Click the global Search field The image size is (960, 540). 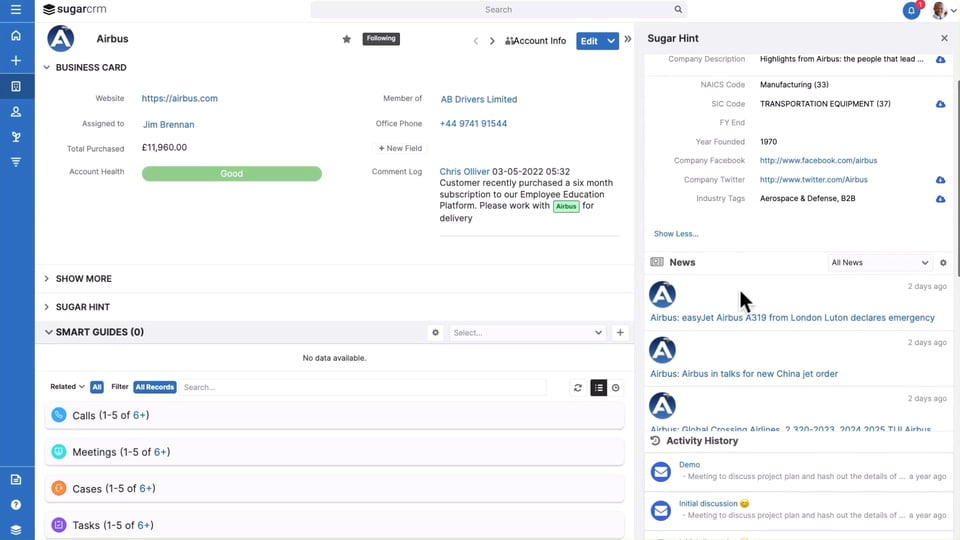(498, 10)
